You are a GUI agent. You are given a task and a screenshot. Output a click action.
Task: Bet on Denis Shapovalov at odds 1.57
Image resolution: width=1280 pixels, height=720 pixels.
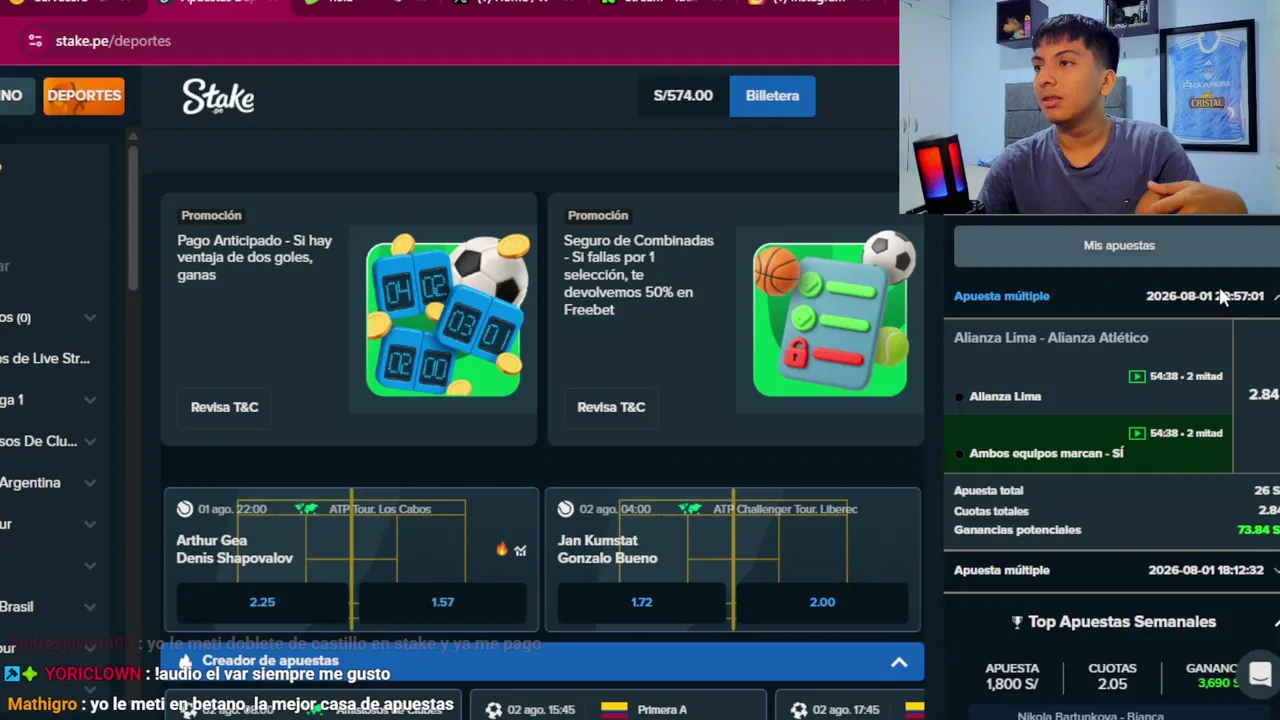tap(442, 602)
